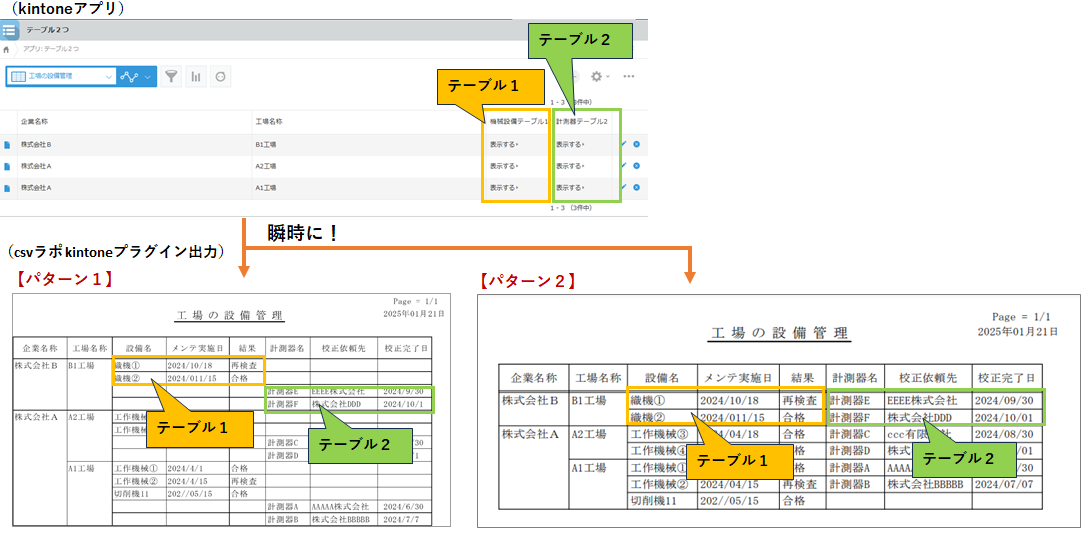Screen dimensions: 1087x538
Task: Click A1工場 cell in kintone list
Action: click(x=266, y=188)
